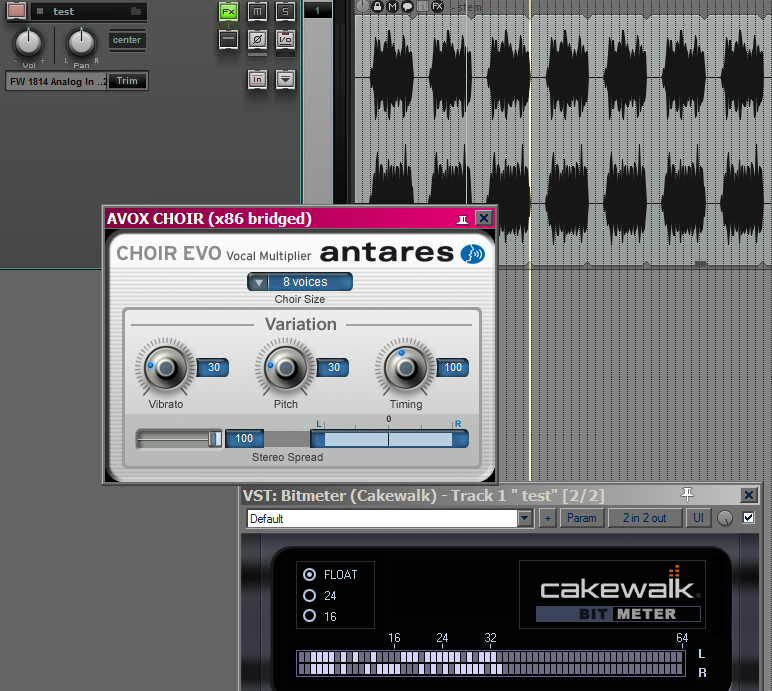Select the FLOAT radio button

point(309,575)
